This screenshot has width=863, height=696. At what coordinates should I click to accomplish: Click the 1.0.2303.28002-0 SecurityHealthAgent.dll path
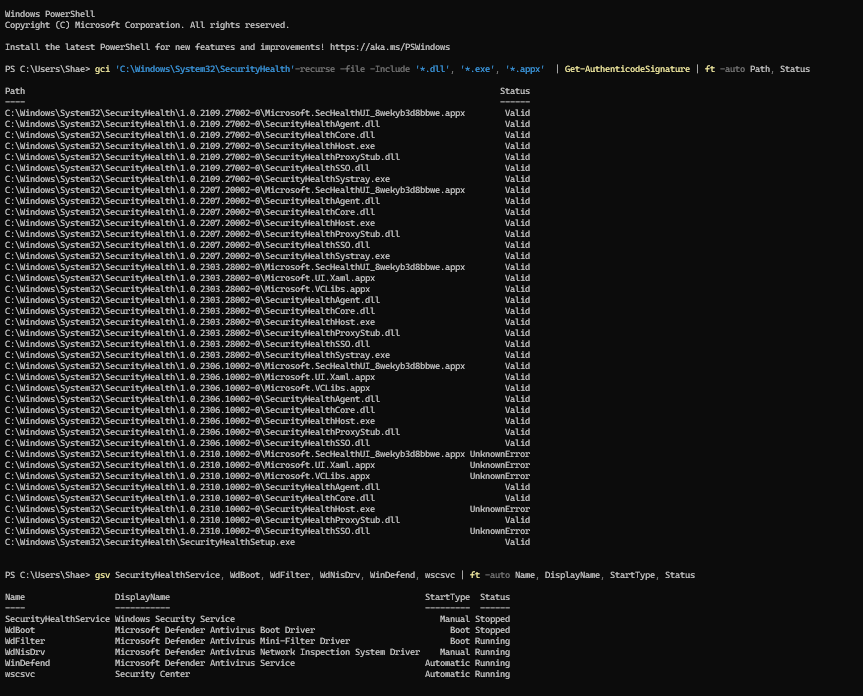point(192,300)
